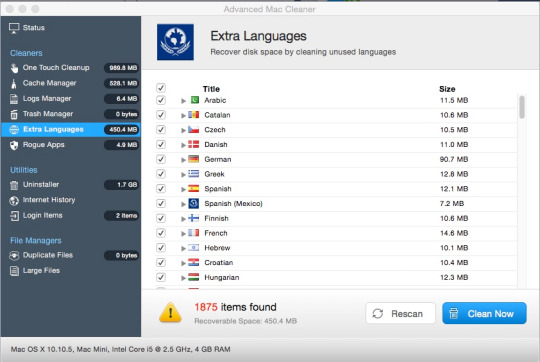Select One Touch Cleanup hand icon
Image resolution: width=540 pixels, height=362 pixels.
coord(14,68)
